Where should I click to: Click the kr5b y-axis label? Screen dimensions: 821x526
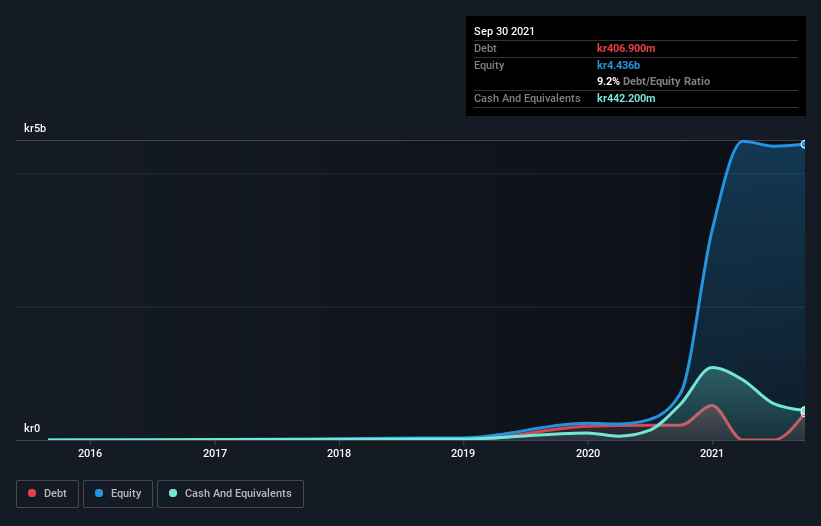click(x=35, y=128)
